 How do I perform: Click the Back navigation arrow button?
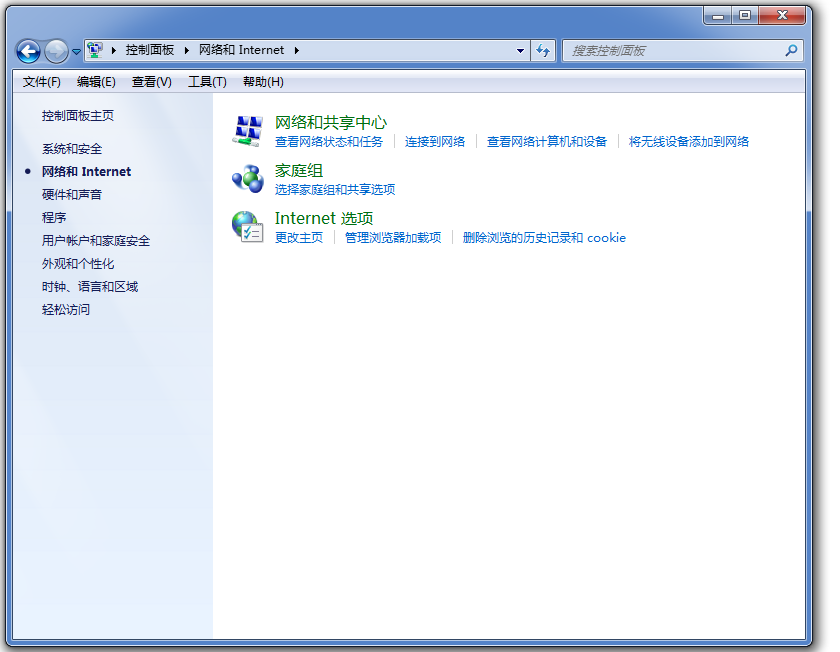28,51
